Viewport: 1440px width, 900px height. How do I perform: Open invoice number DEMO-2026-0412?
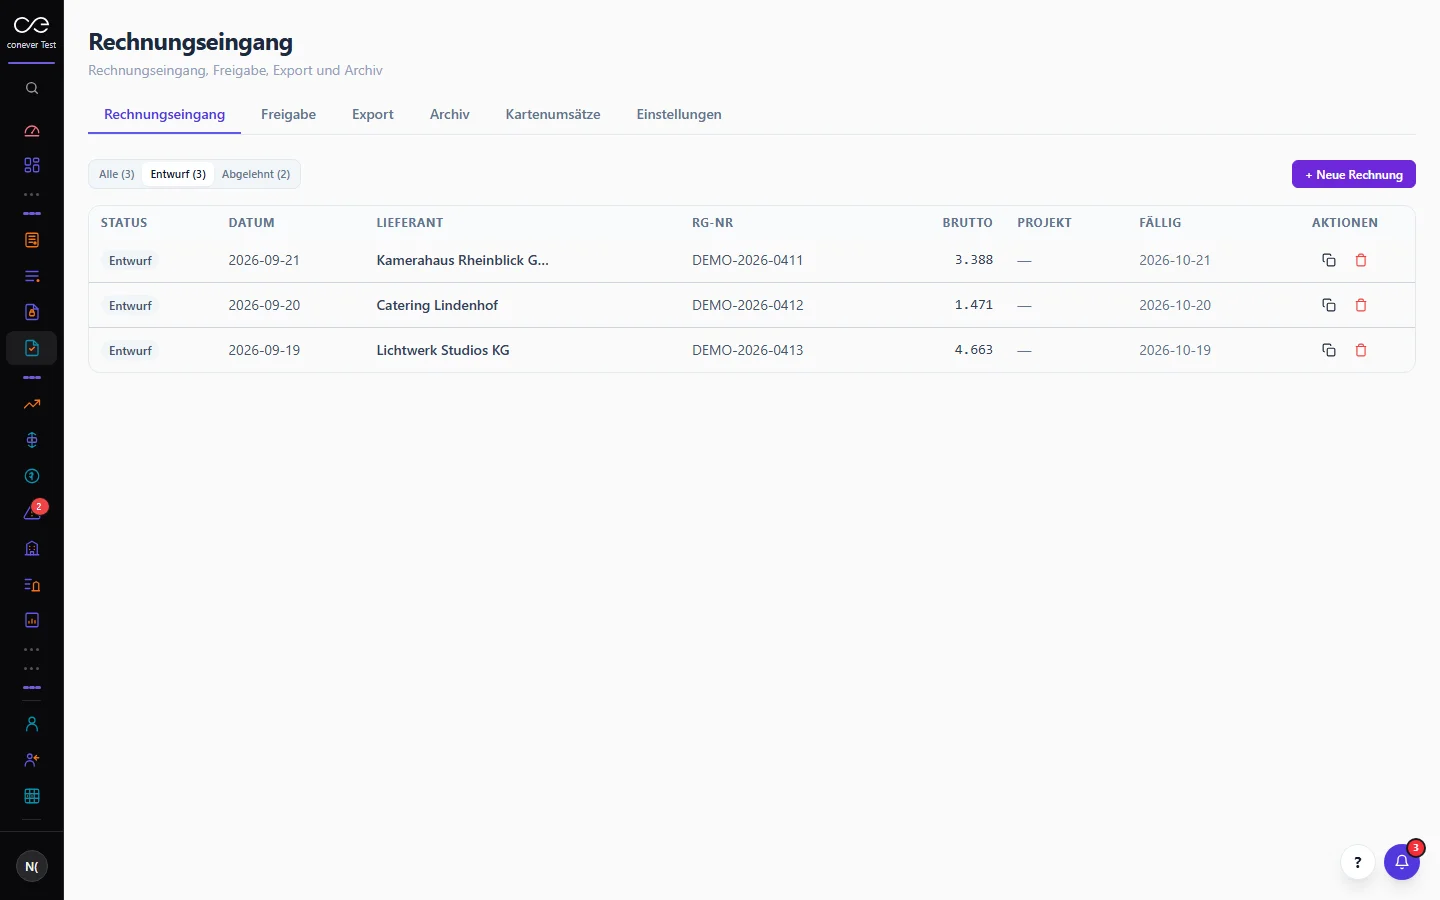748,305
